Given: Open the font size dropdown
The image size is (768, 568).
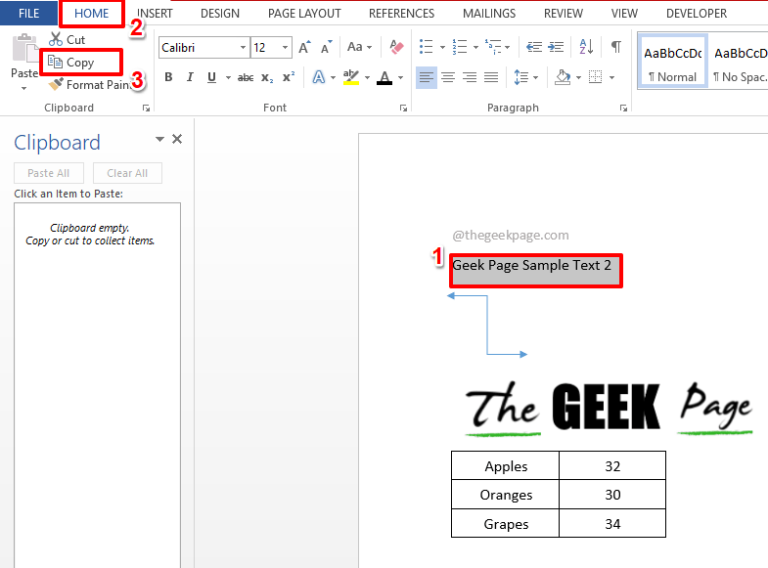Looking at the screenshot, I should (x=286, y=47).
